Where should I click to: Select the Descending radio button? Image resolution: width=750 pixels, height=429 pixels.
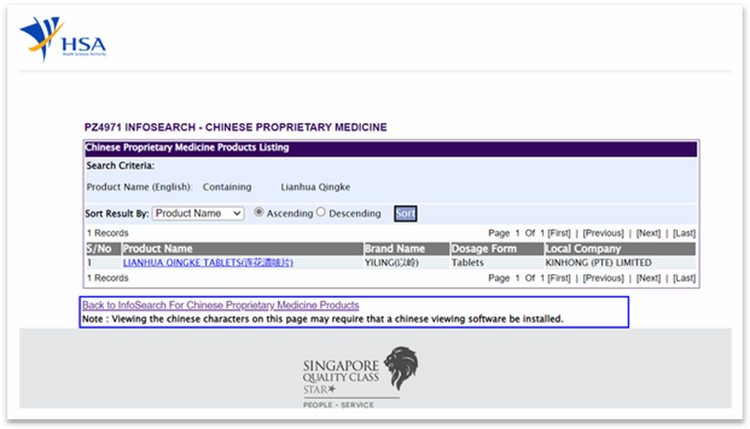[321, 212]
